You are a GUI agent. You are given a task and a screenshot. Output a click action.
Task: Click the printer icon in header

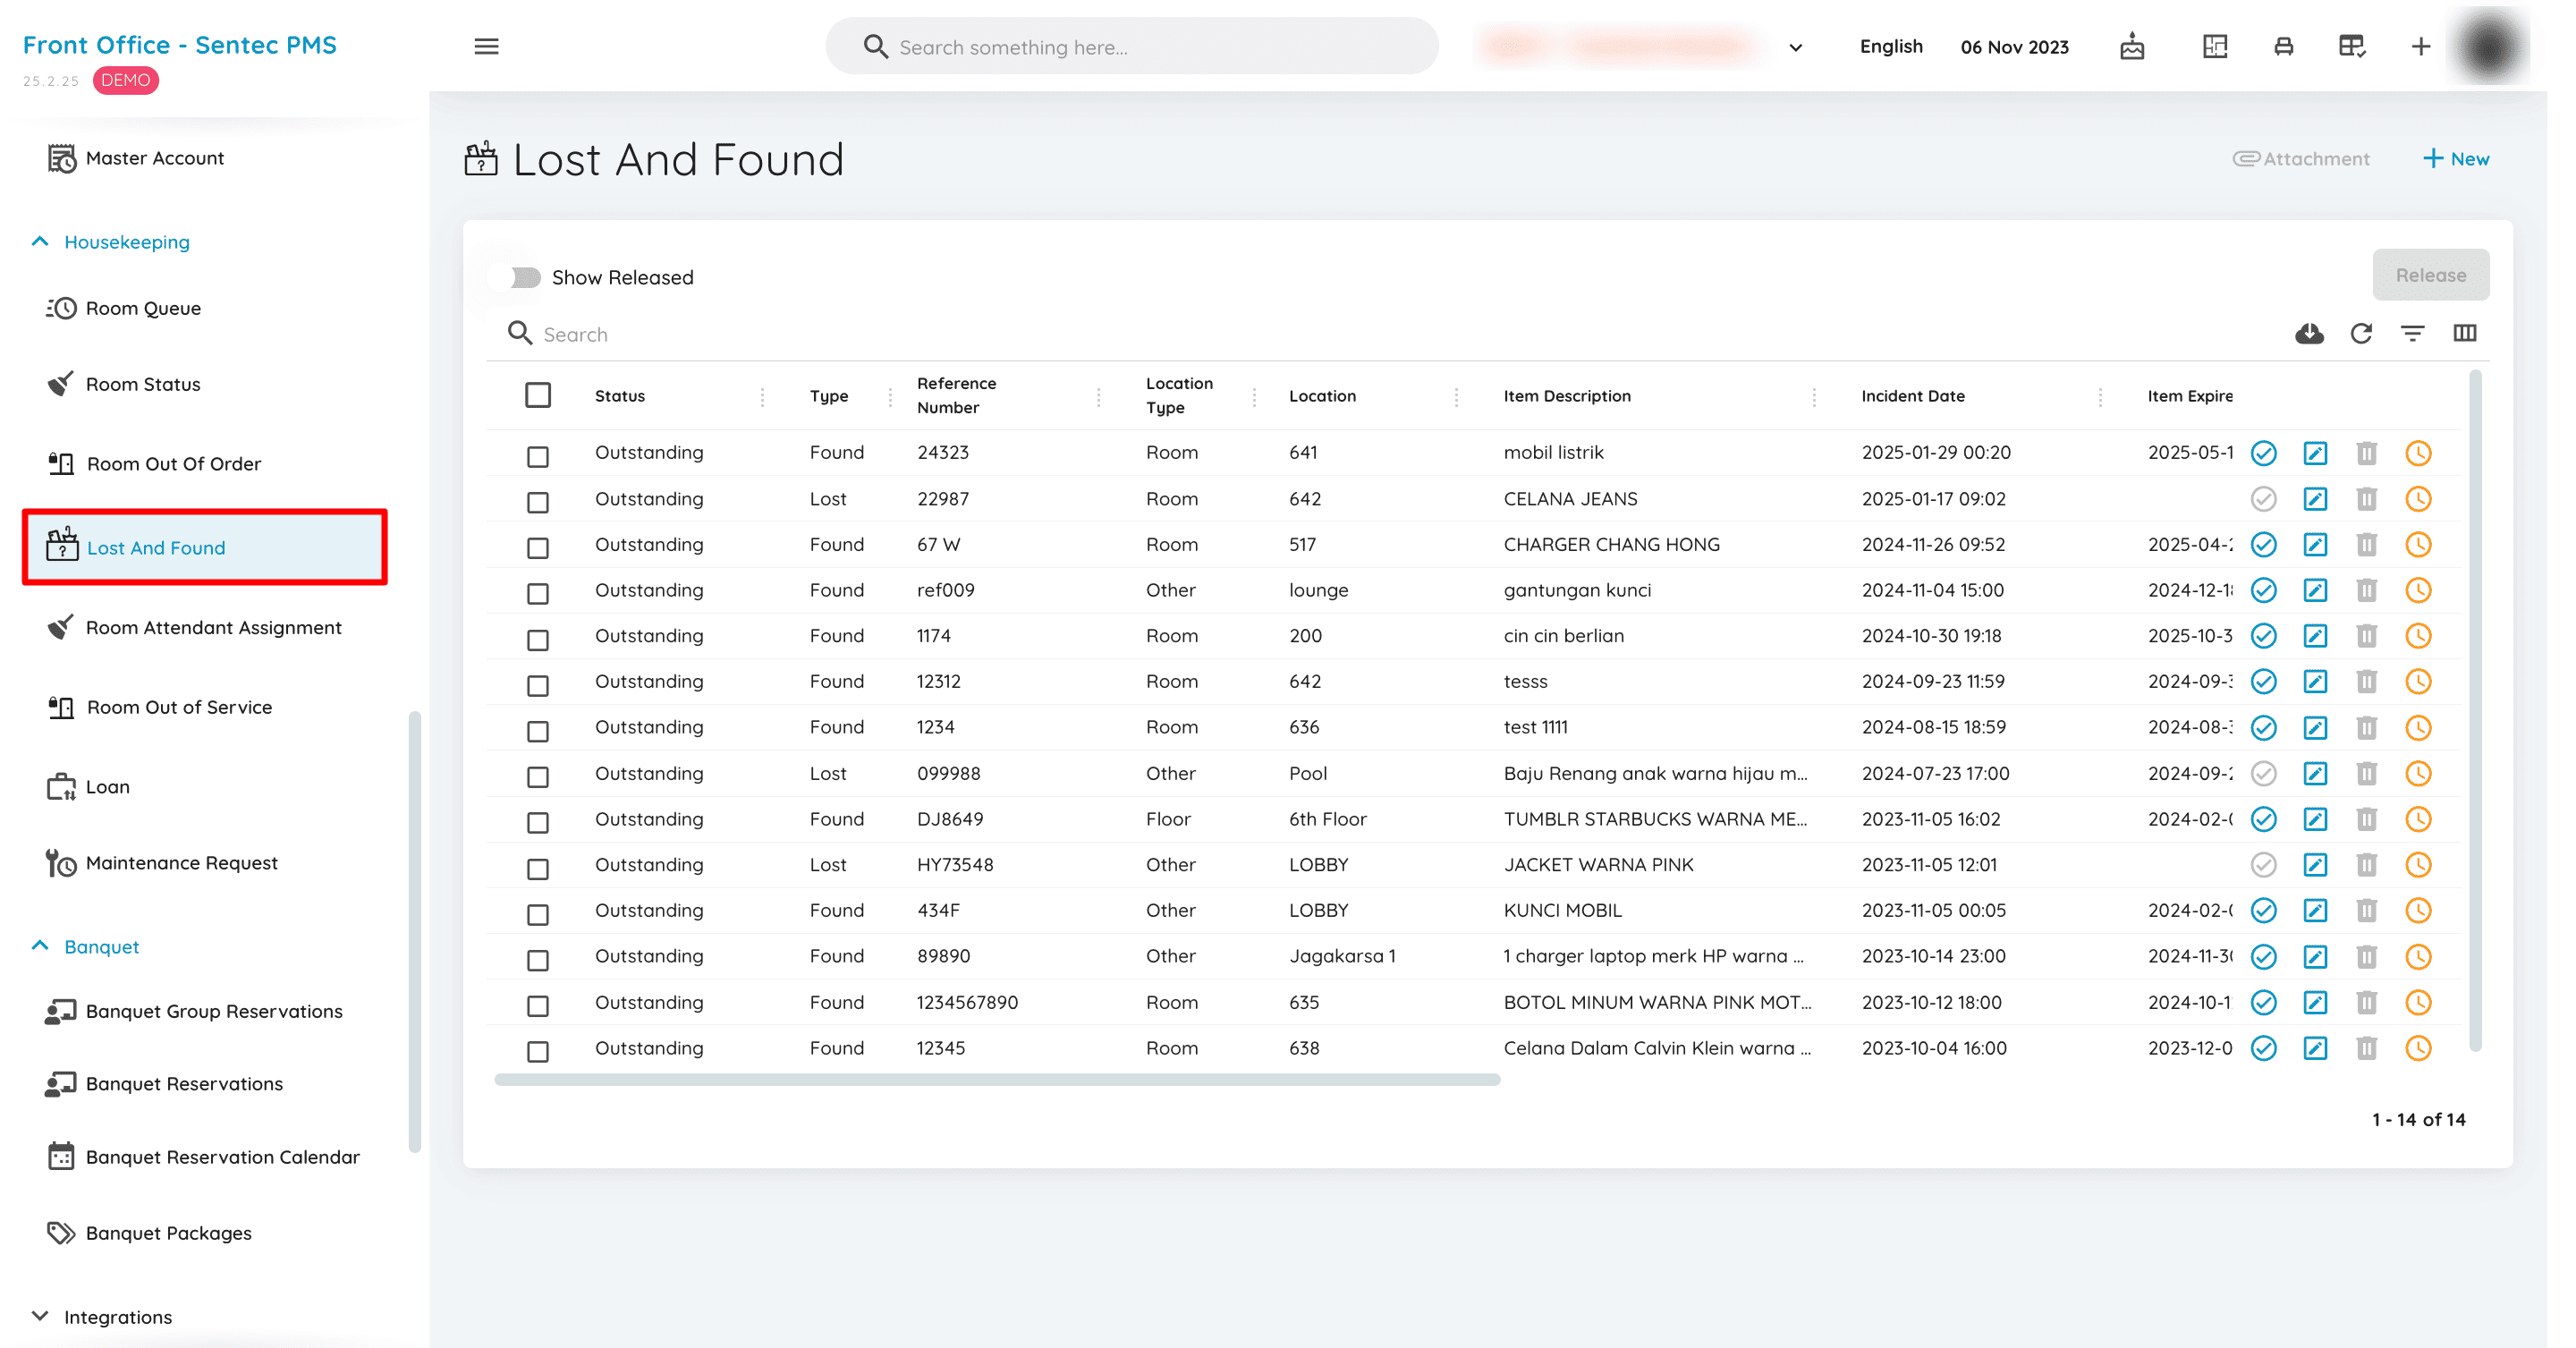2283,46
